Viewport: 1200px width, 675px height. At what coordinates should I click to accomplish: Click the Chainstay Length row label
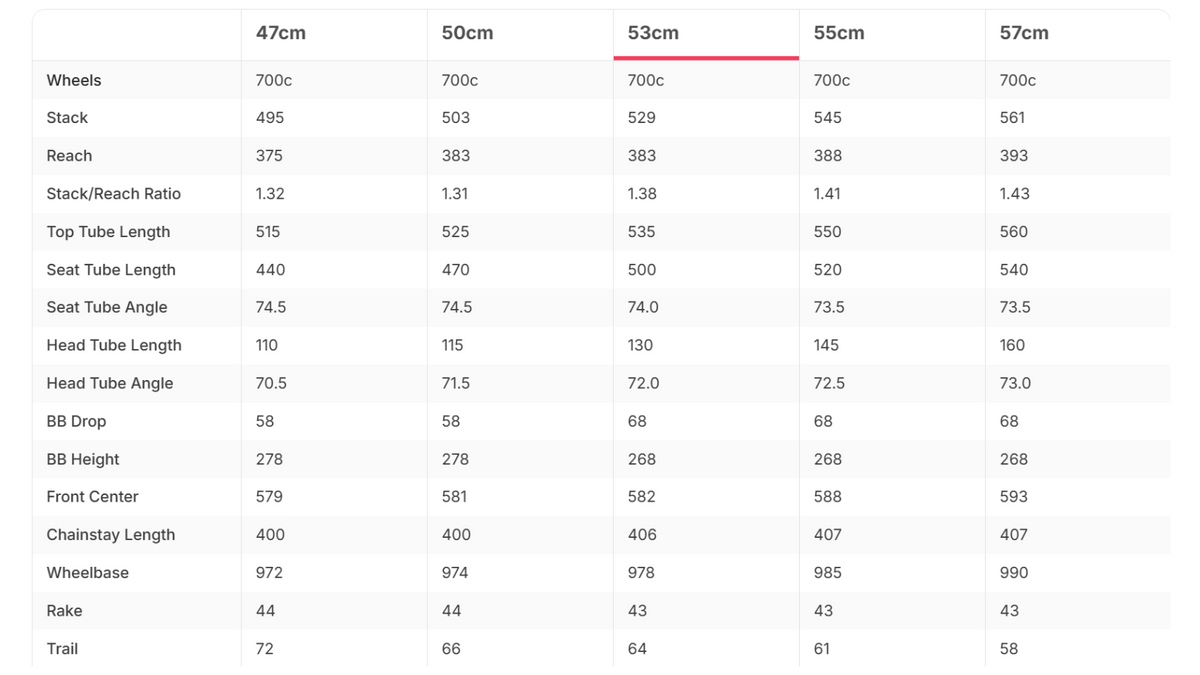point(111,535)
